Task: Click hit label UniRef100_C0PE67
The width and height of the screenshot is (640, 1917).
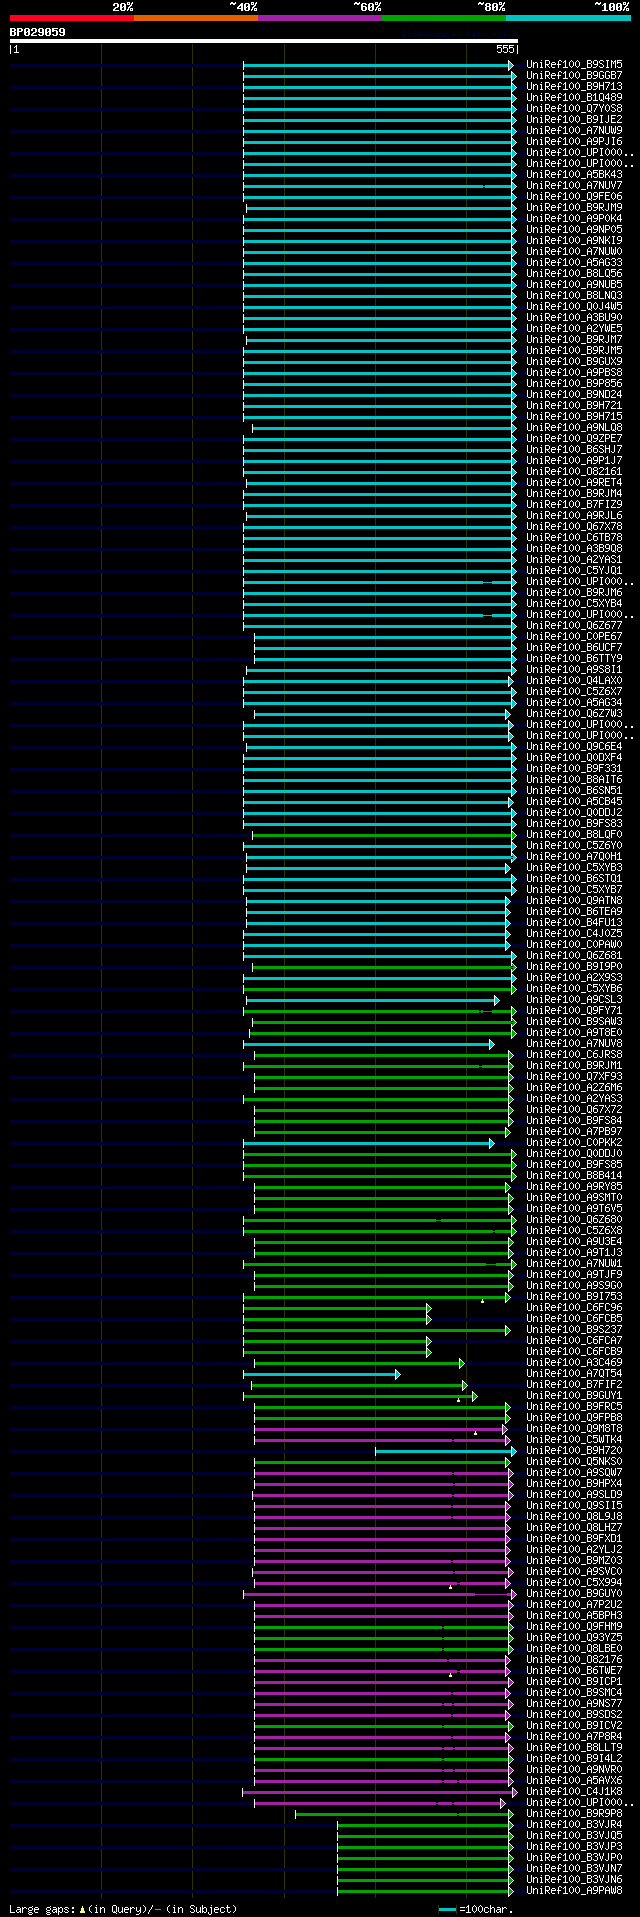Action: tap(574, 637)
